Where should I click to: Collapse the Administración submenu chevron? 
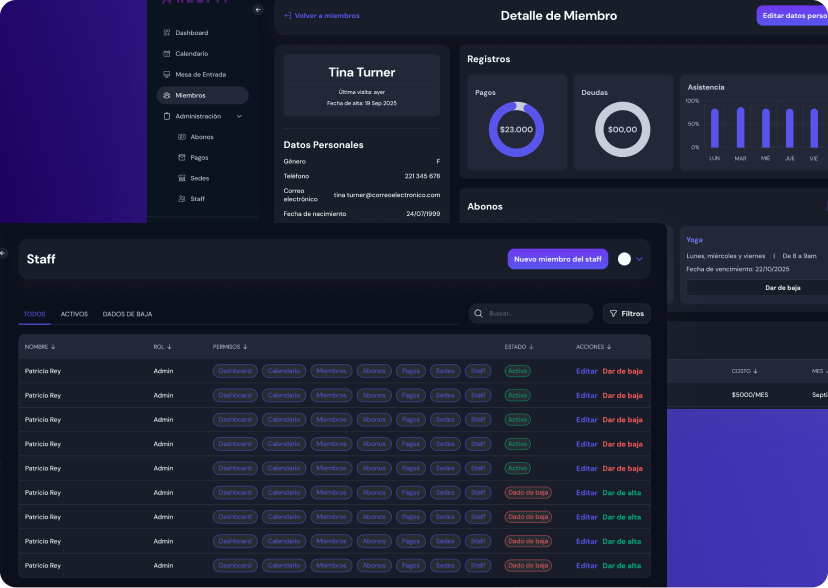point(239,117)
